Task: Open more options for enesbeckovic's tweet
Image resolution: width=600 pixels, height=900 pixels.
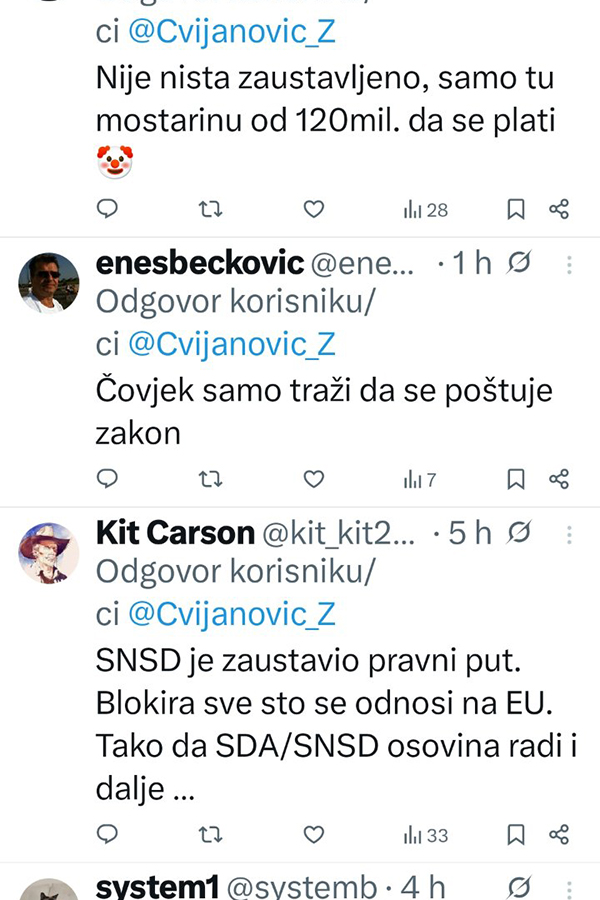Action: [x=569, y=265]
